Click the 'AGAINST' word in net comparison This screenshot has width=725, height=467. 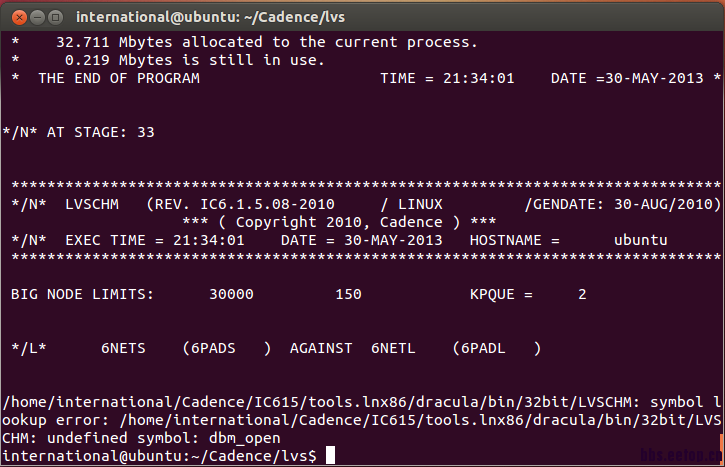(321, 348)
